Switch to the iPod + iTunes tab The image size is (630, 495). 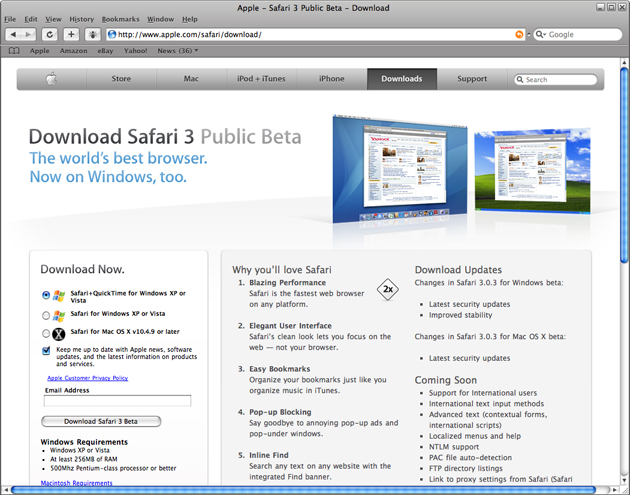[x=261, y=79]
